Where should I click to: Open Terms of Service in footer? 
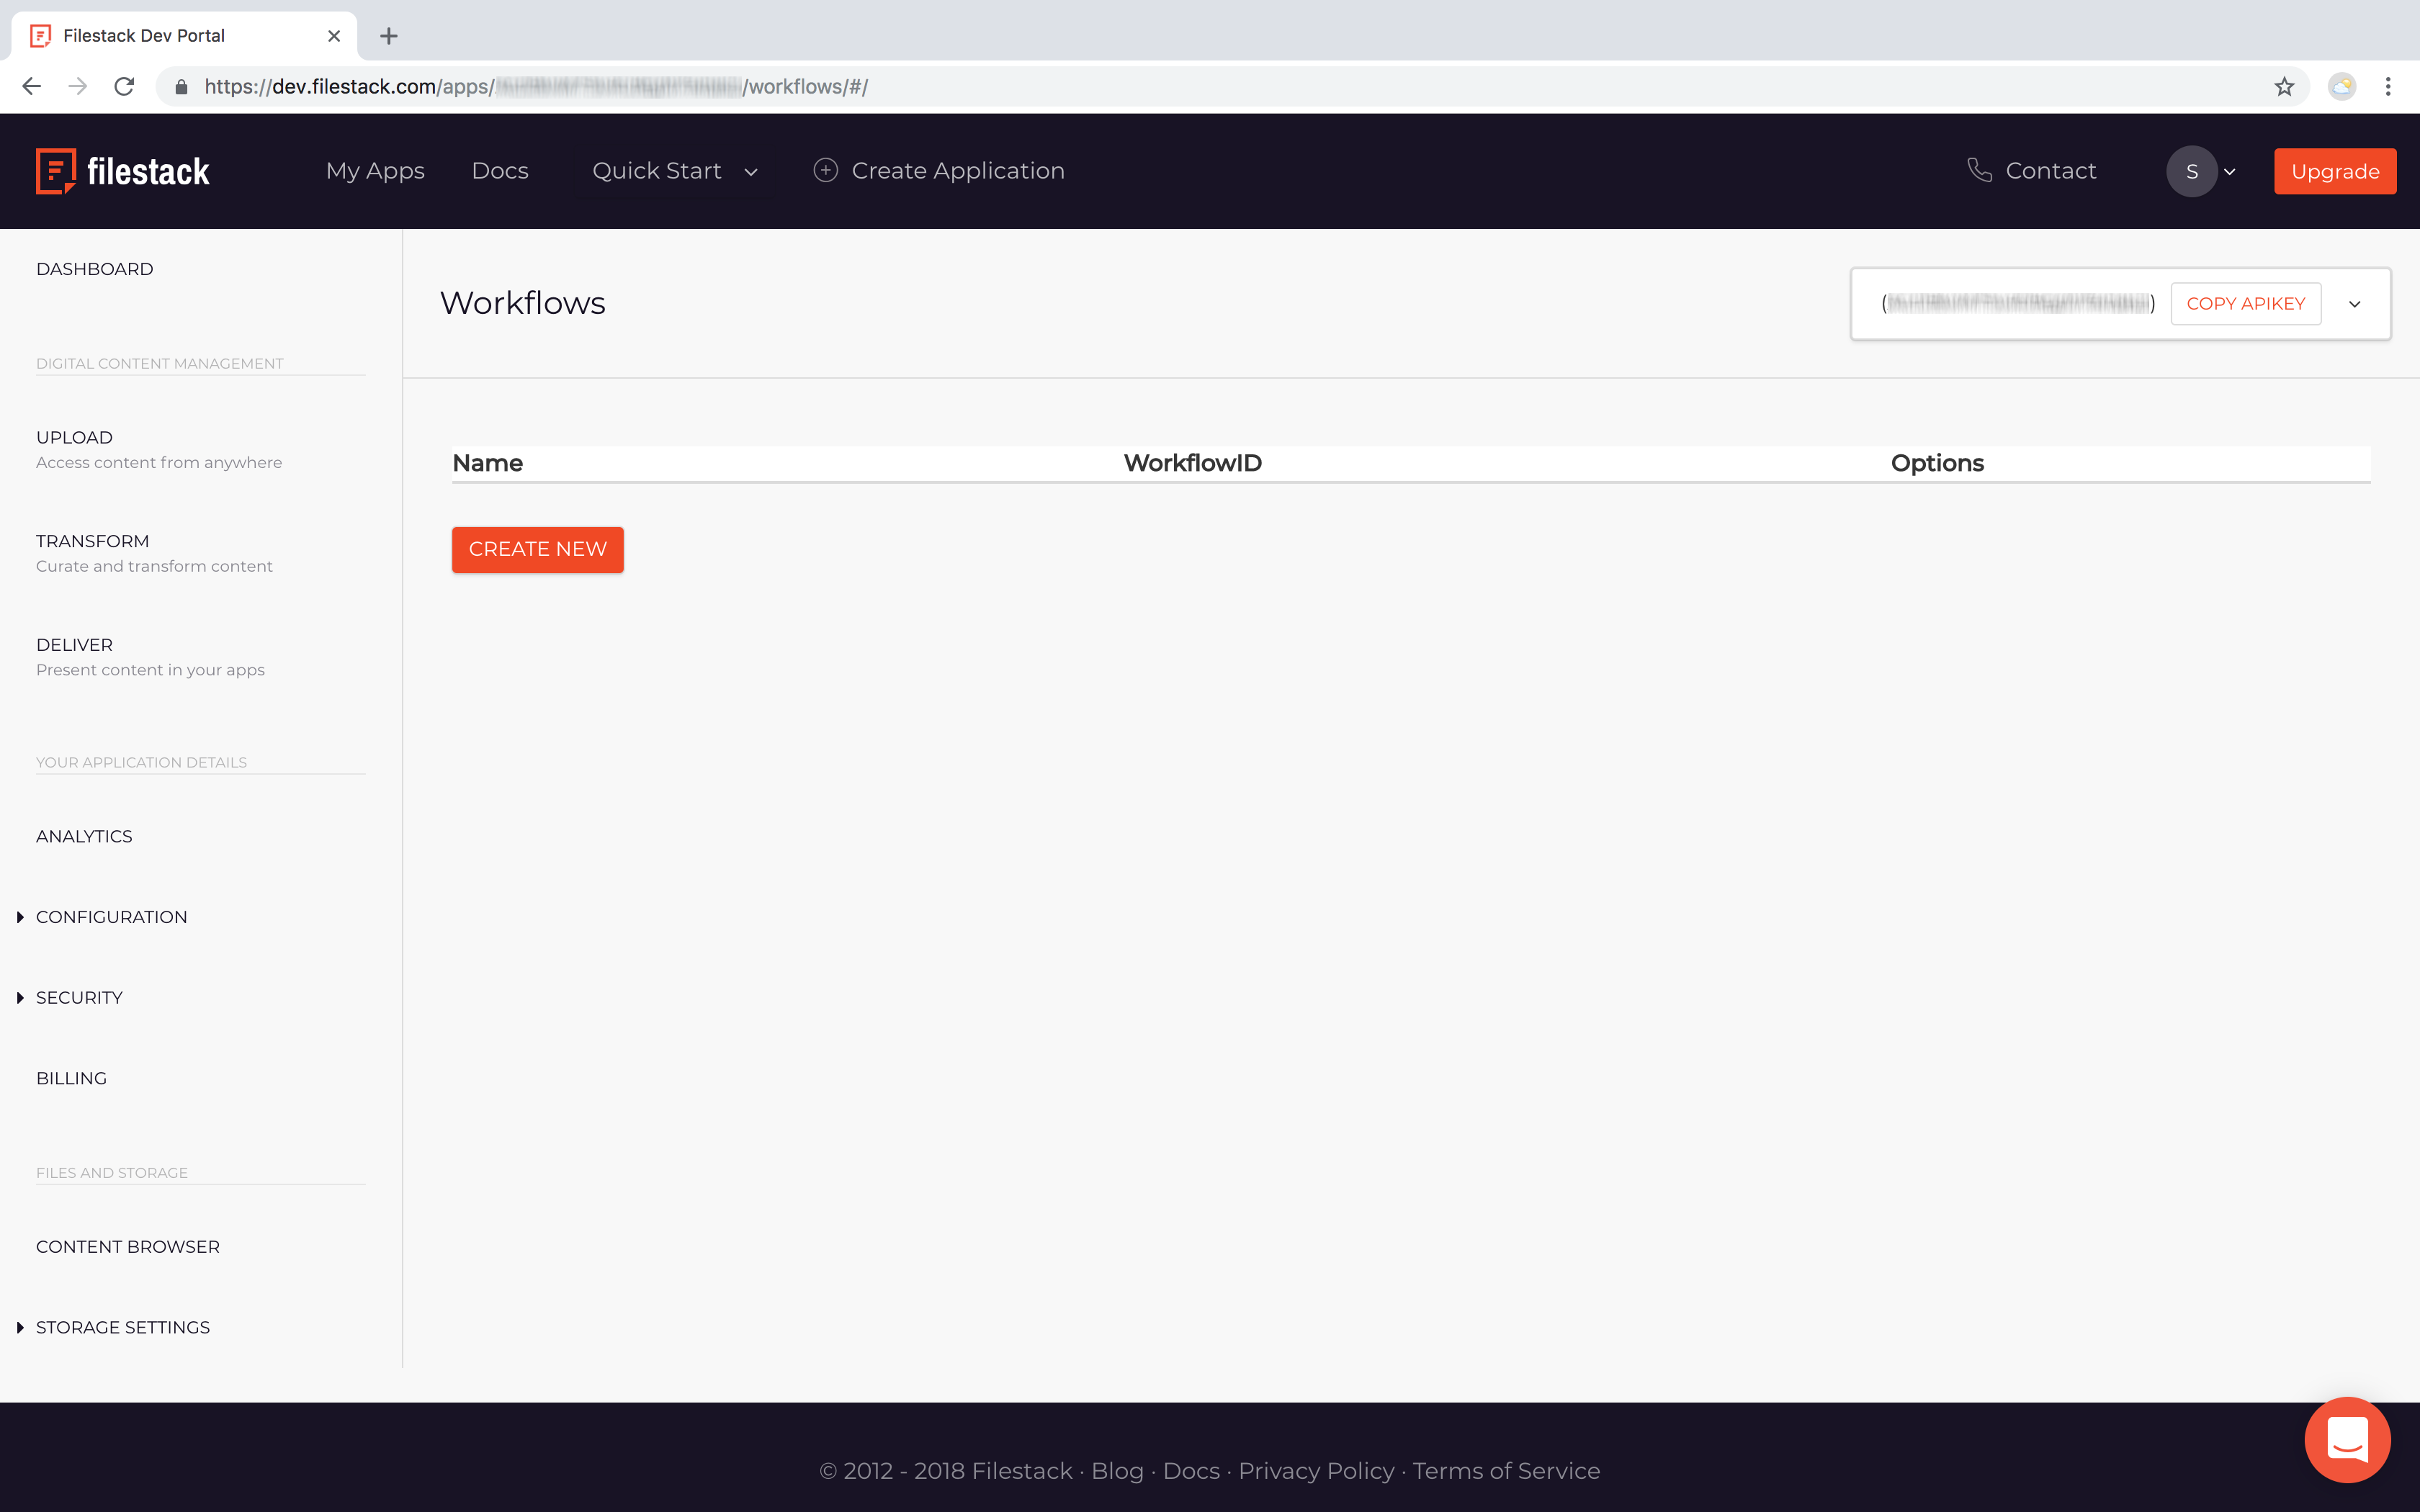(x=1506, y=1471)
